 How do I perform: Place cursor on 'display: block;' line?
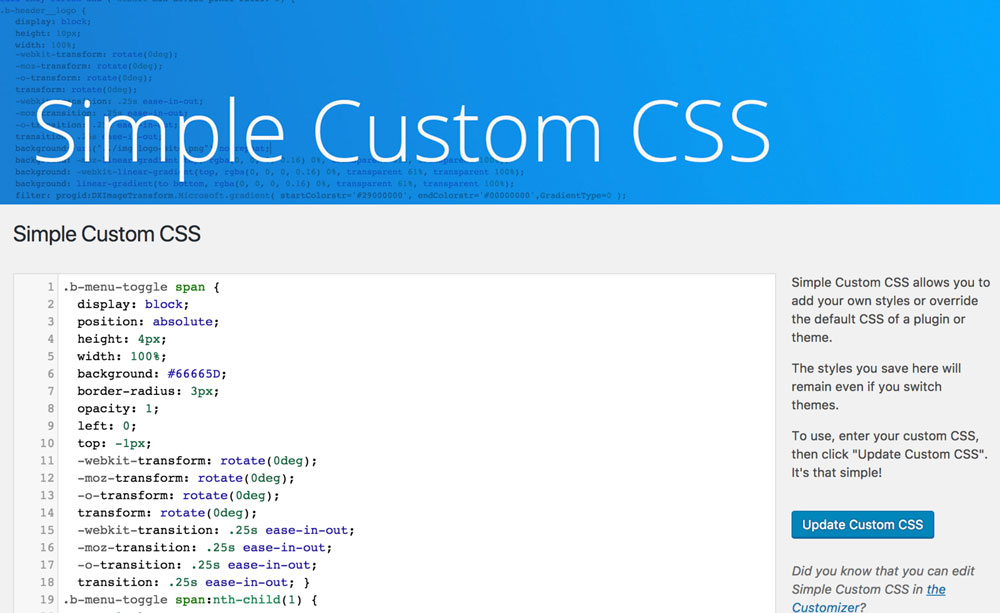tap(133, 304)
